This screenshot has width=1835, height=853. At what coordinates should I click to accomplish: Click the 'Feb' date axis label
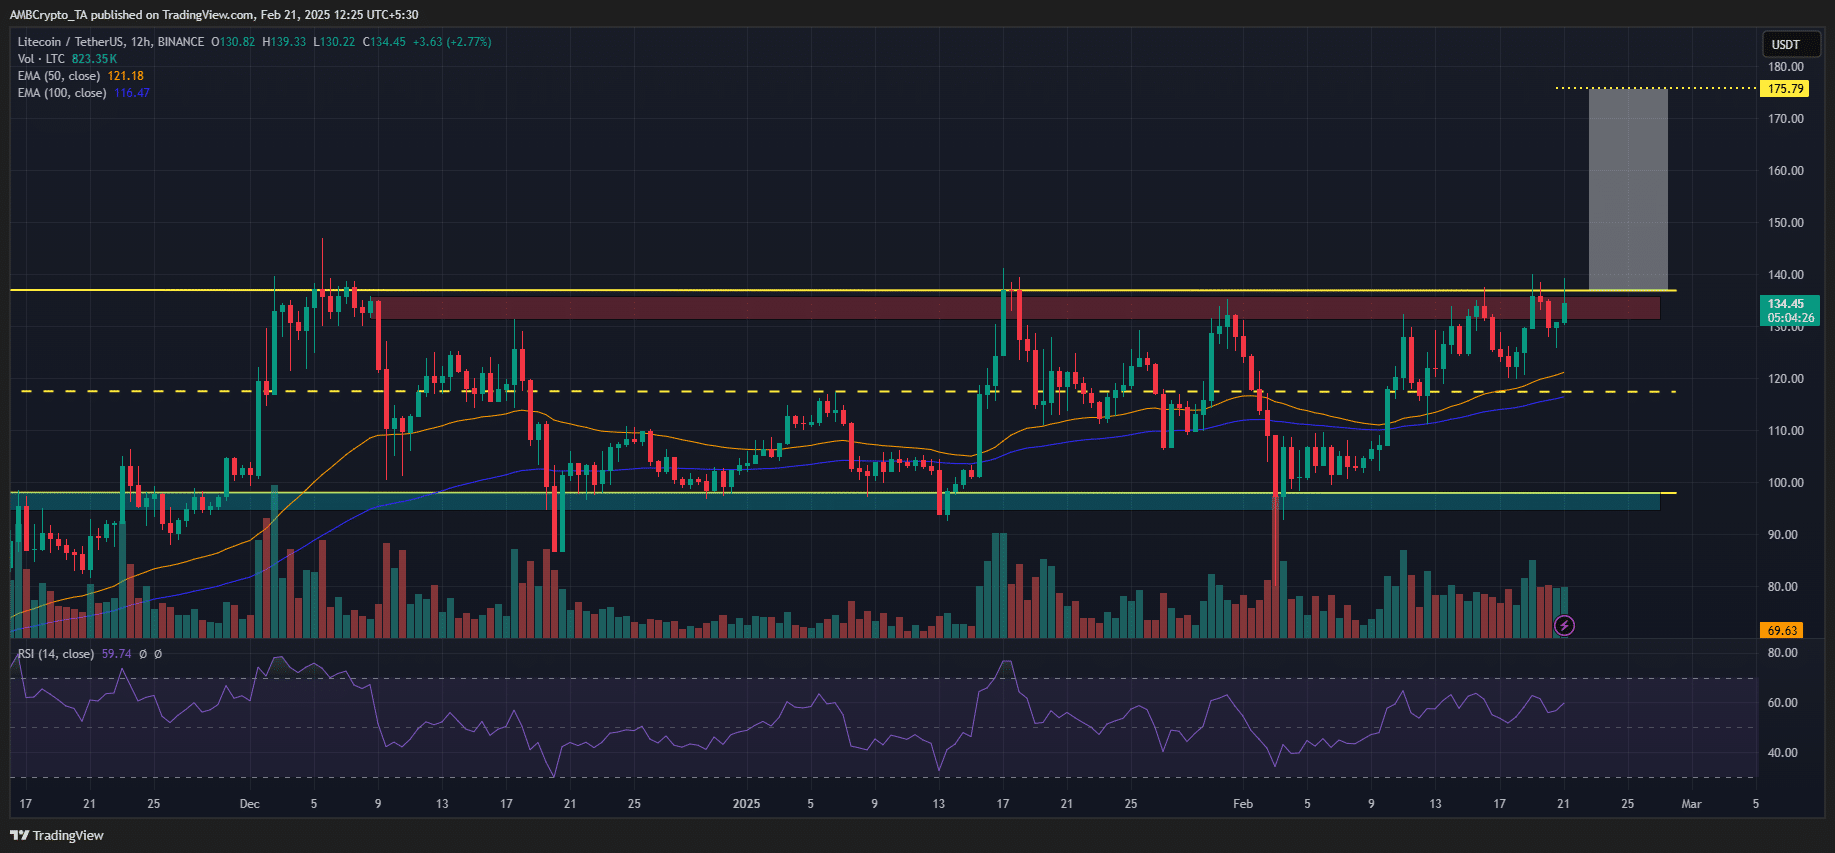pos(1243,804)
